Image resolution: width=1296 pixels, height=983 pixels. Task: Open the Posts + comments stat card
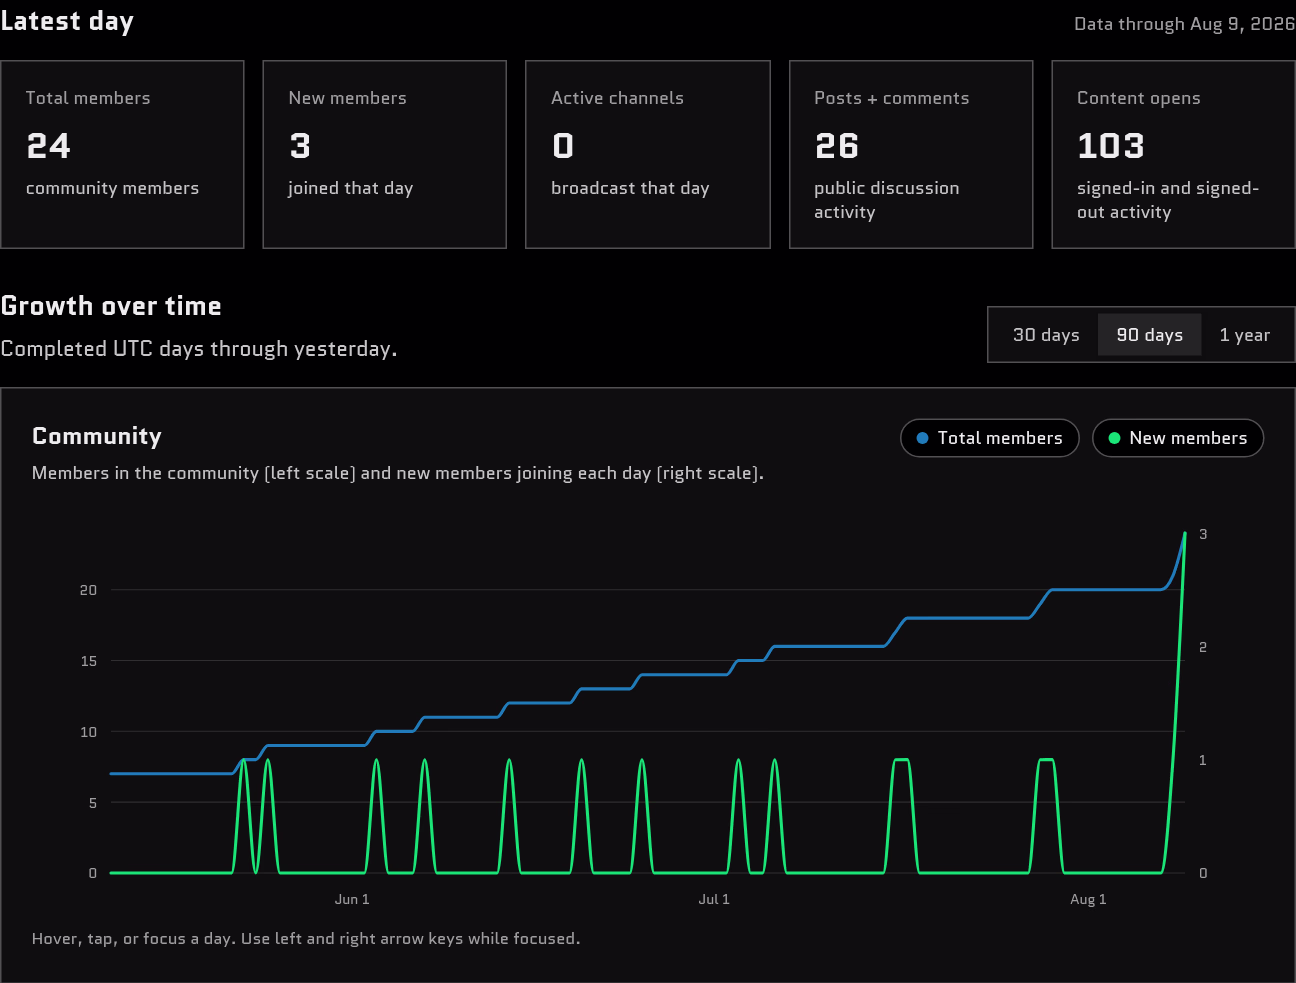click(x=911, y=154)
